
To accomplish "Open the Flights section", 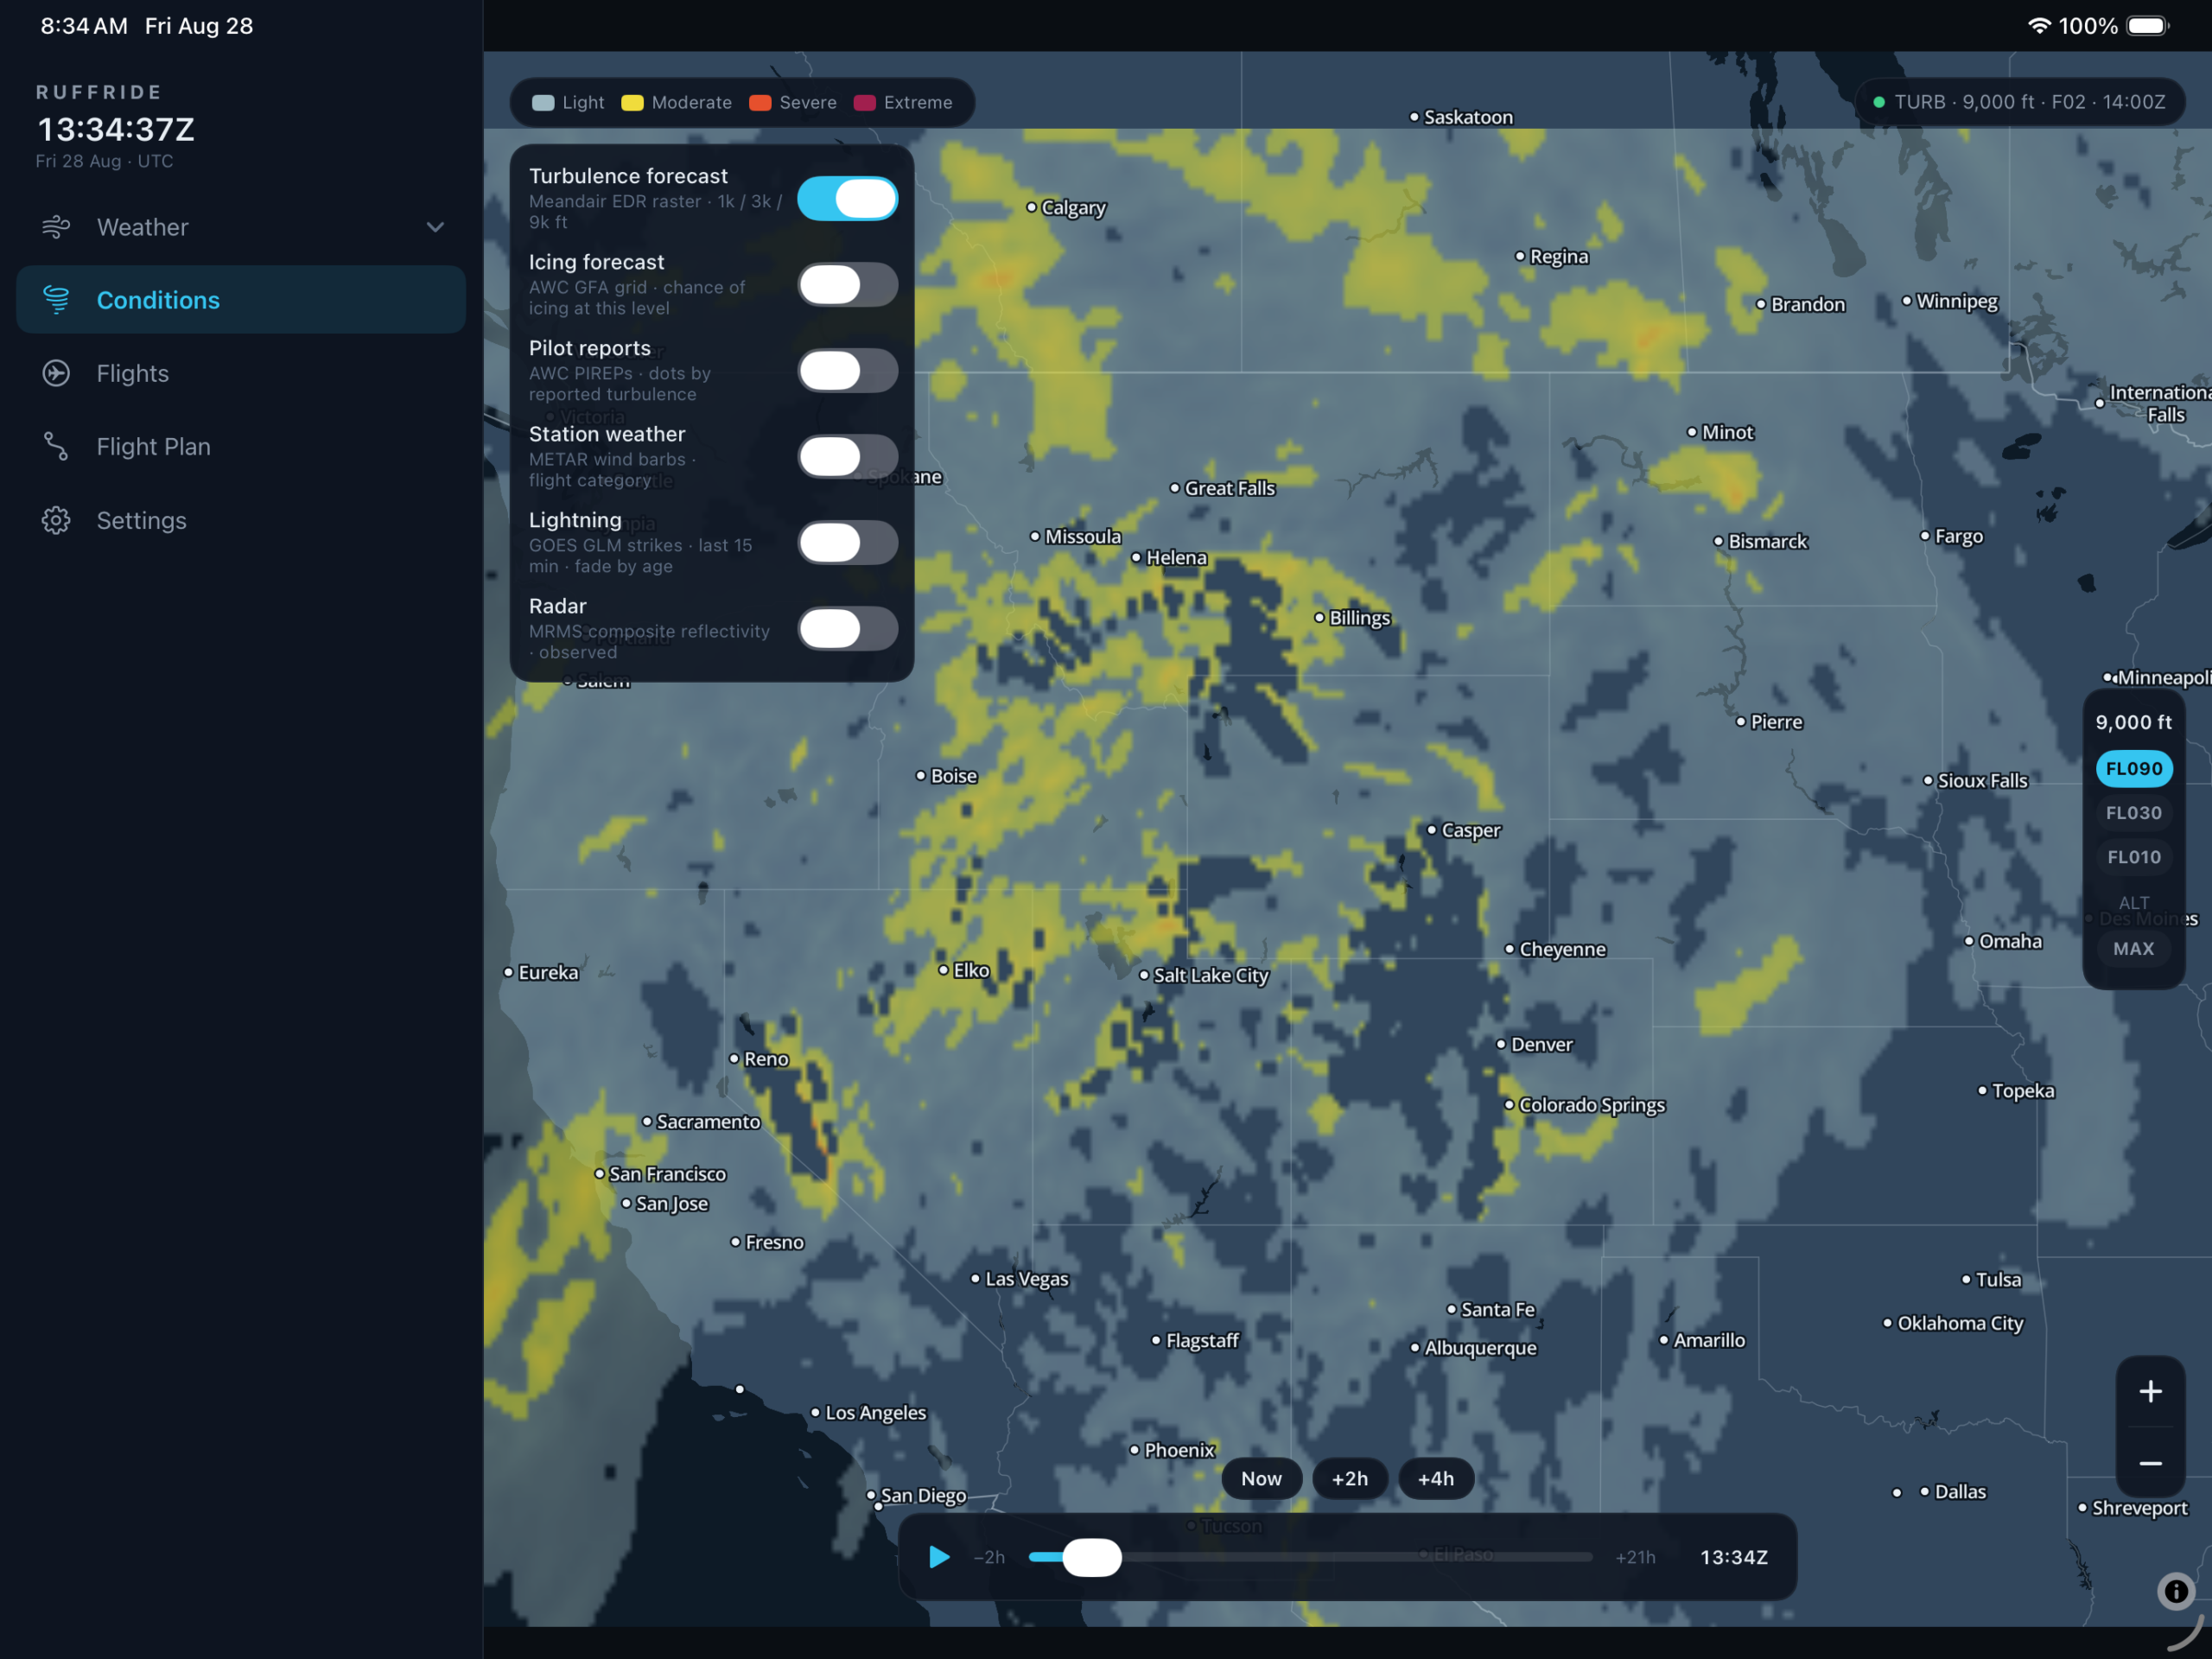I will tap(241, 373).
